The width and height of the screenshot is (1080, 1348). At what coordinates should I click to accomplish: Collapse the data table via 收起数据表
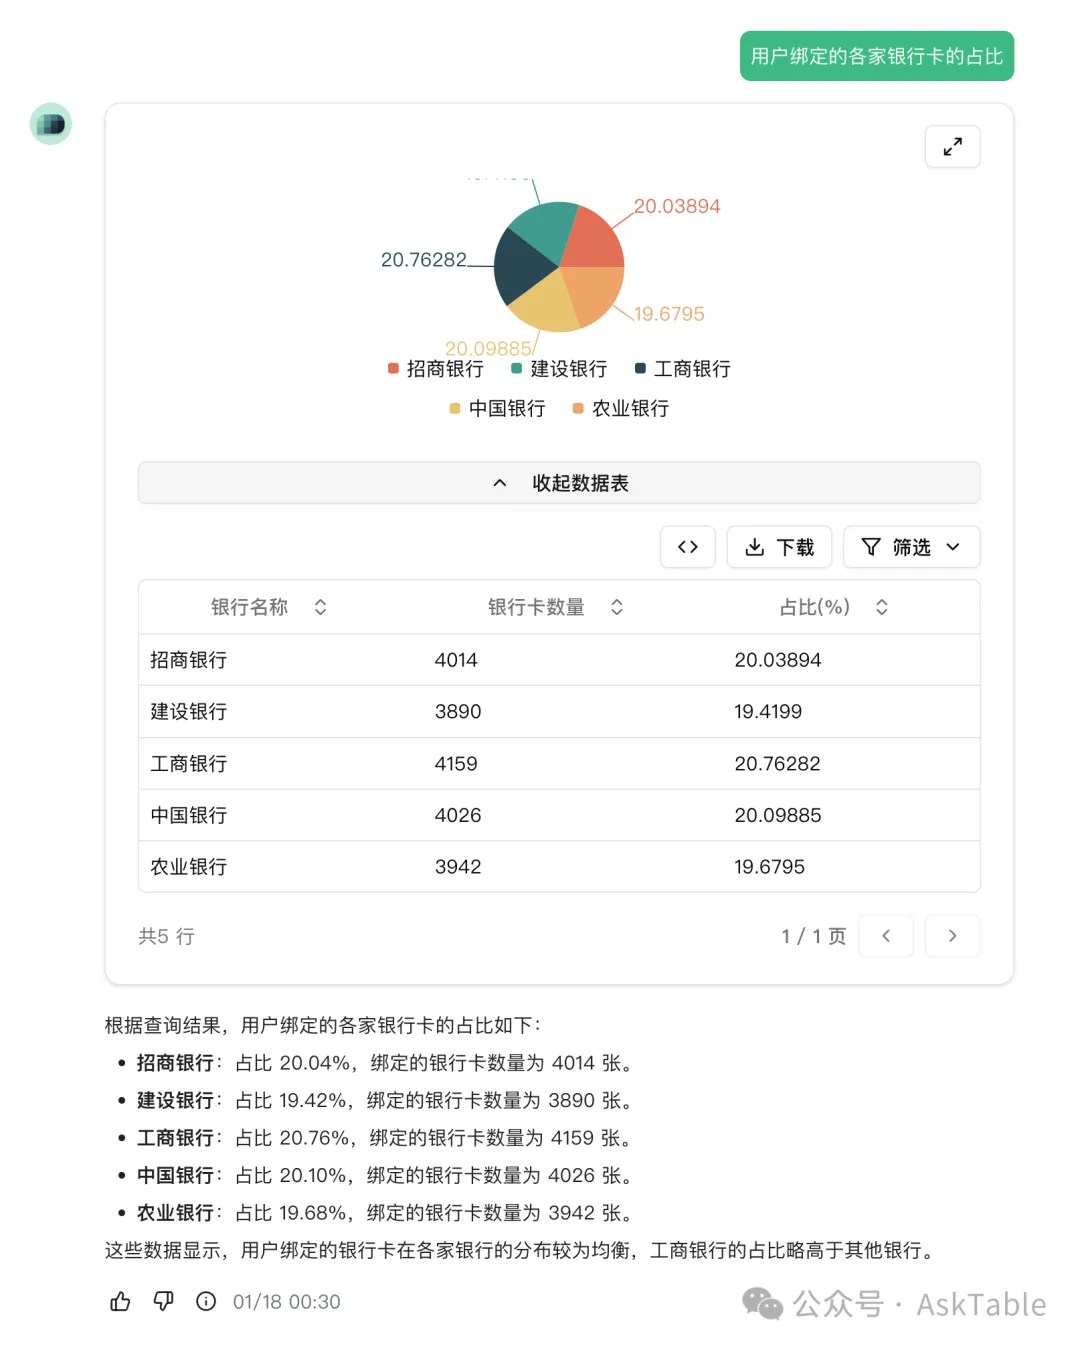point(559,483)
